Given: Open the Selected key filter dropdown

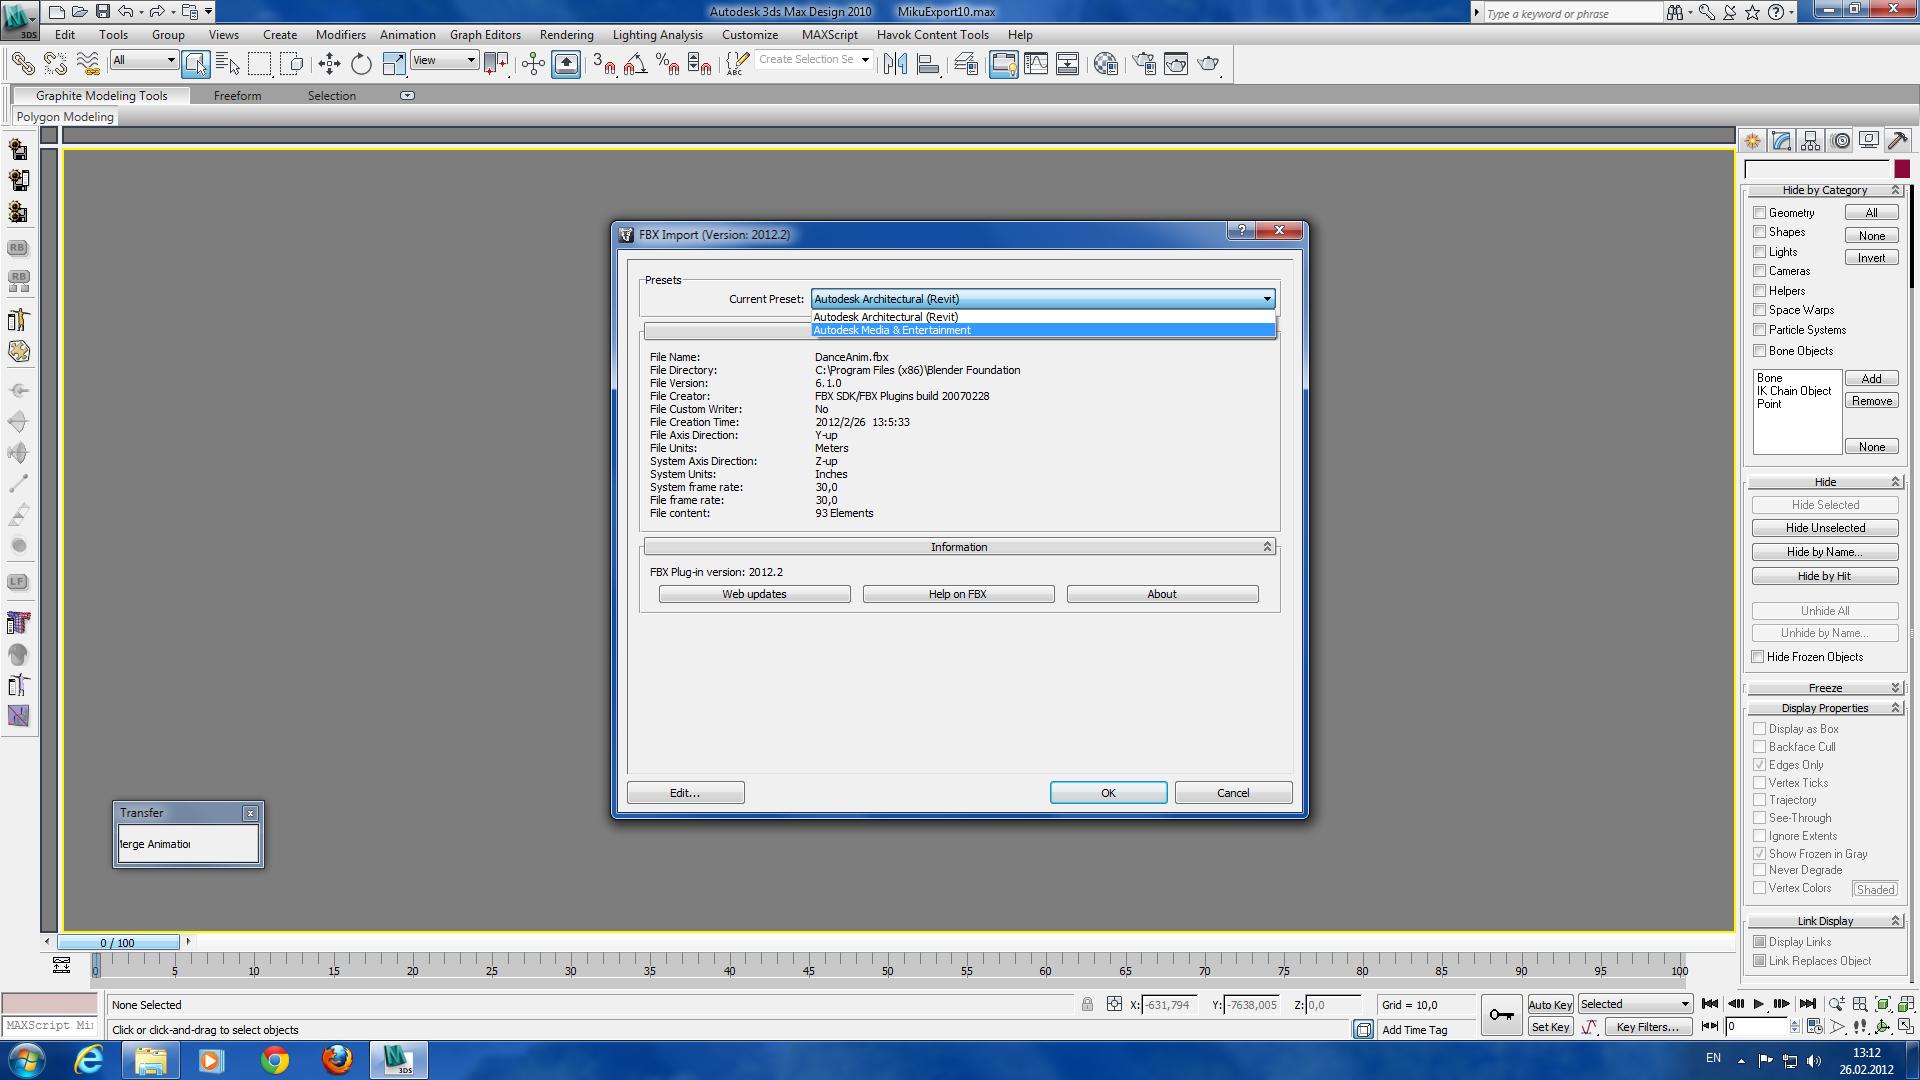Looking at the screenshot, I should (x=1635, y=1004).
